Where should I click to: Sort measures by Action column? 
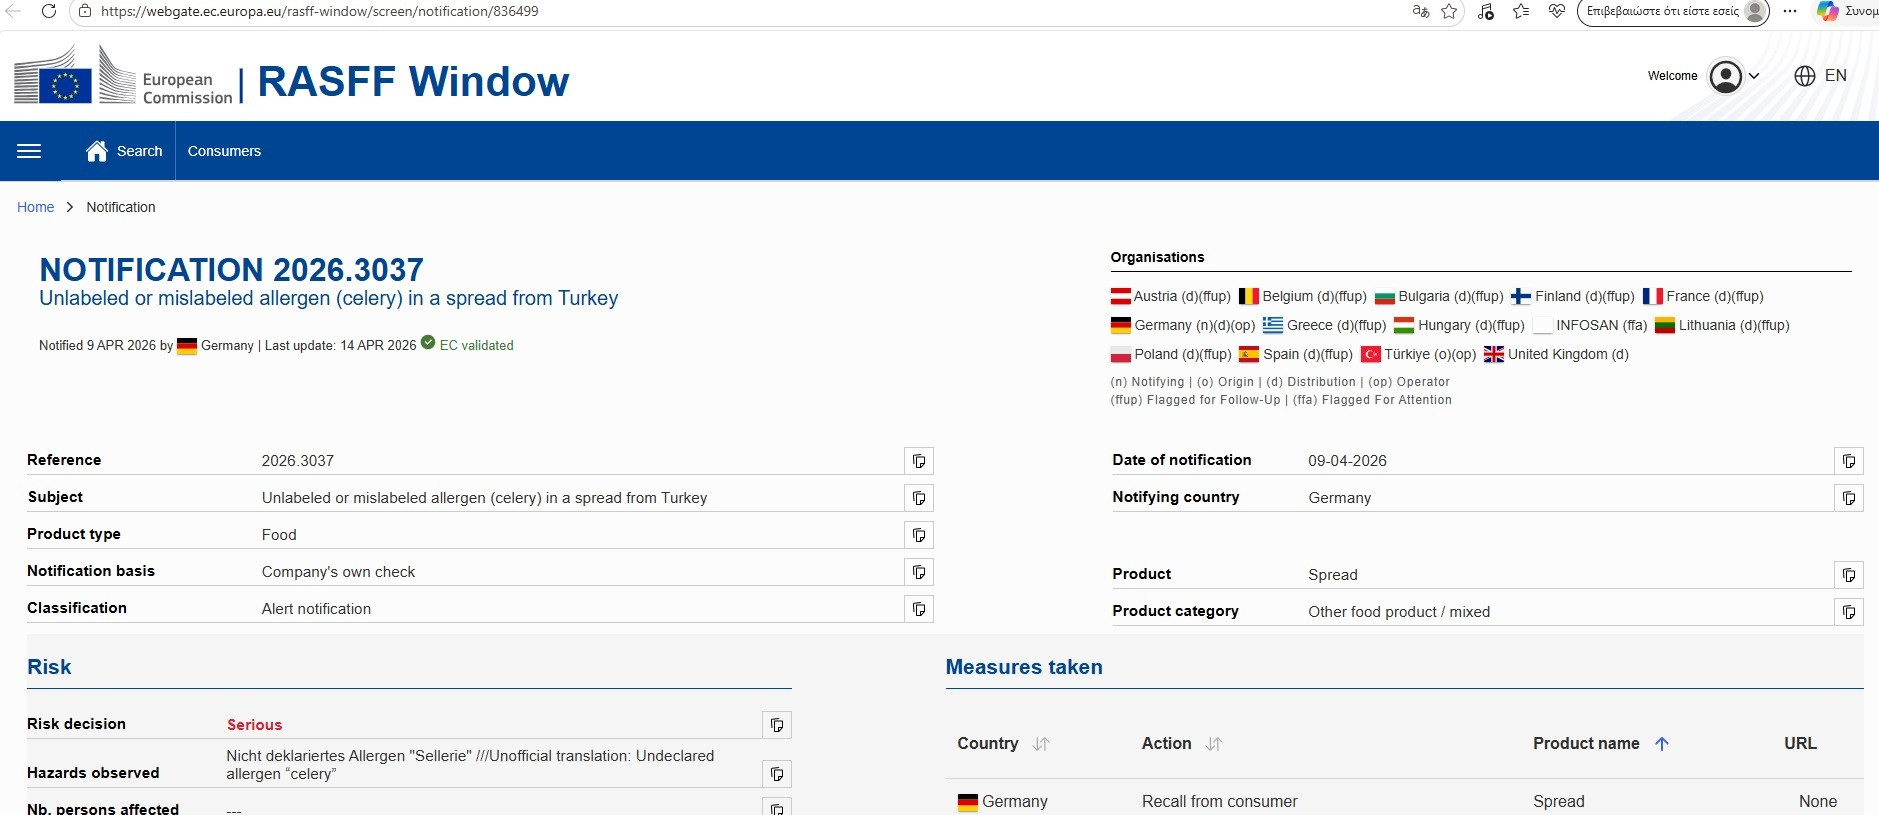[x=1214, y=744]
